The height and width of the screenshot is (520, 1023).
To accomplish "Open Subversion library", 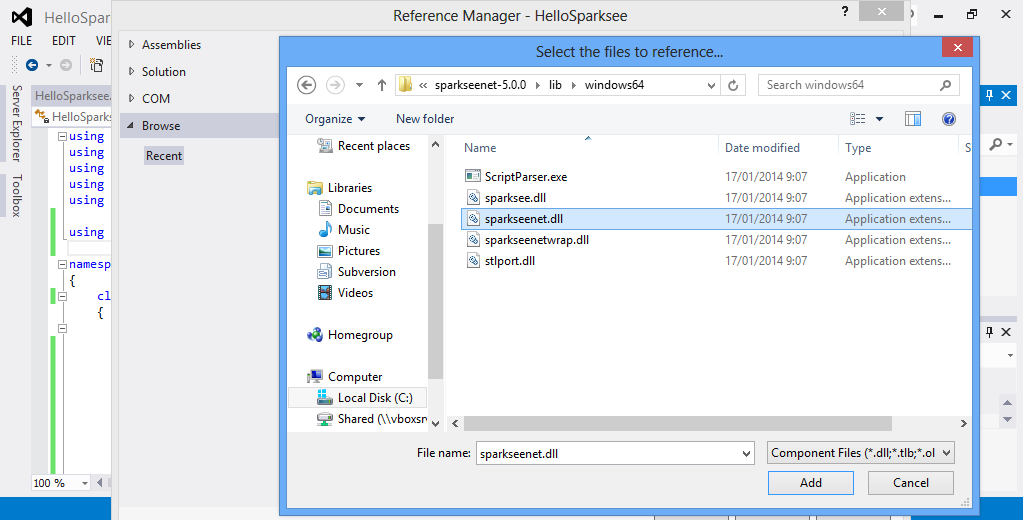I will (367, 271).
